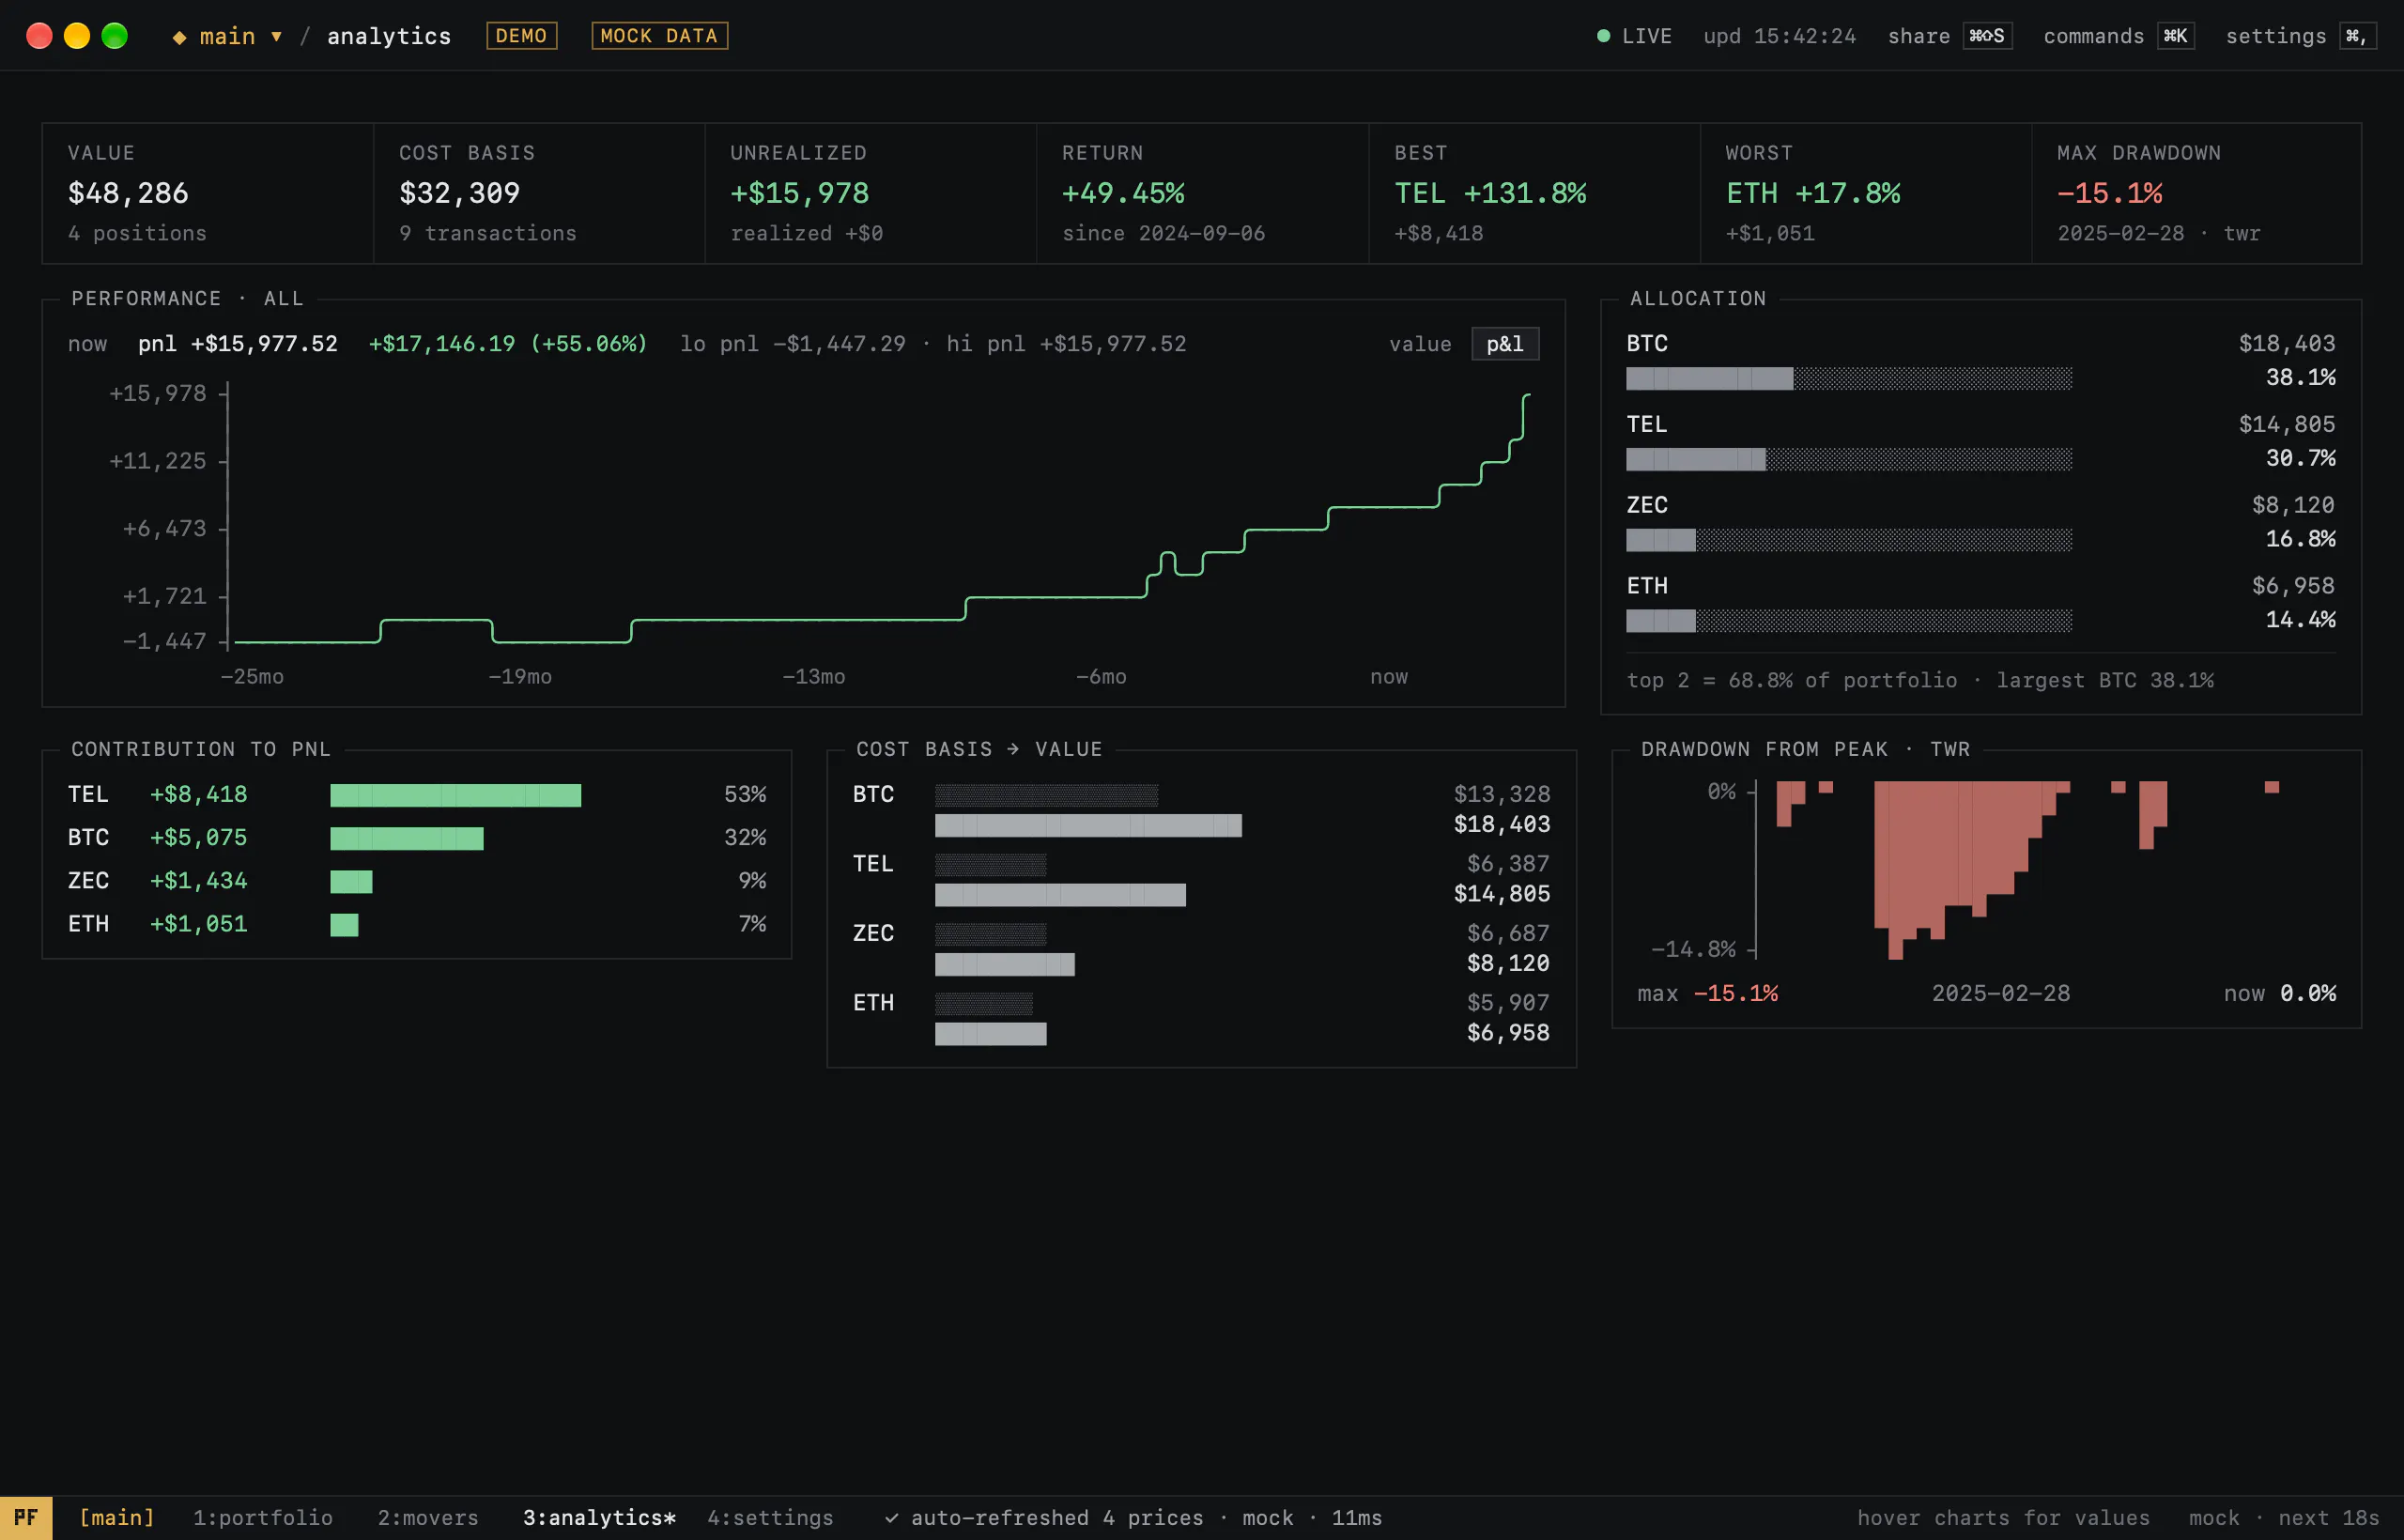Image resolution: width=2404 pixels, height=1540 pixels.
Task: Switch to the 4:settings tab
Action: coord(770,1518)
